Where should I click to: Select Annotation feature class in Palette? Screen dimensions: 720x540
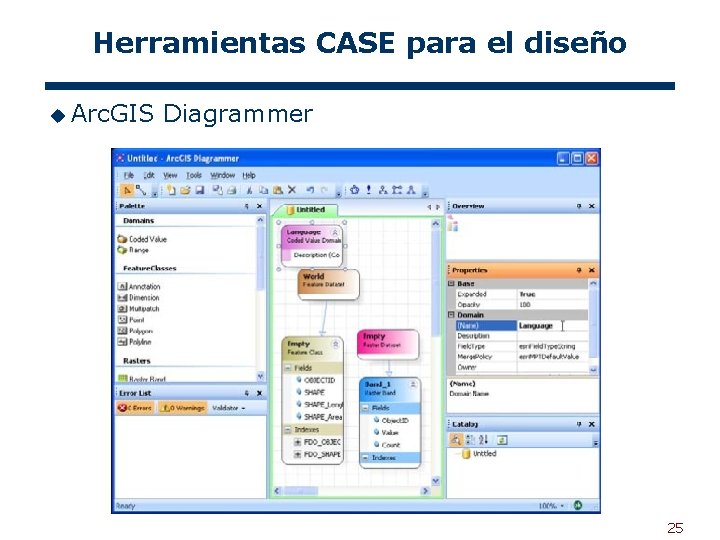click(x=139, y=287)
